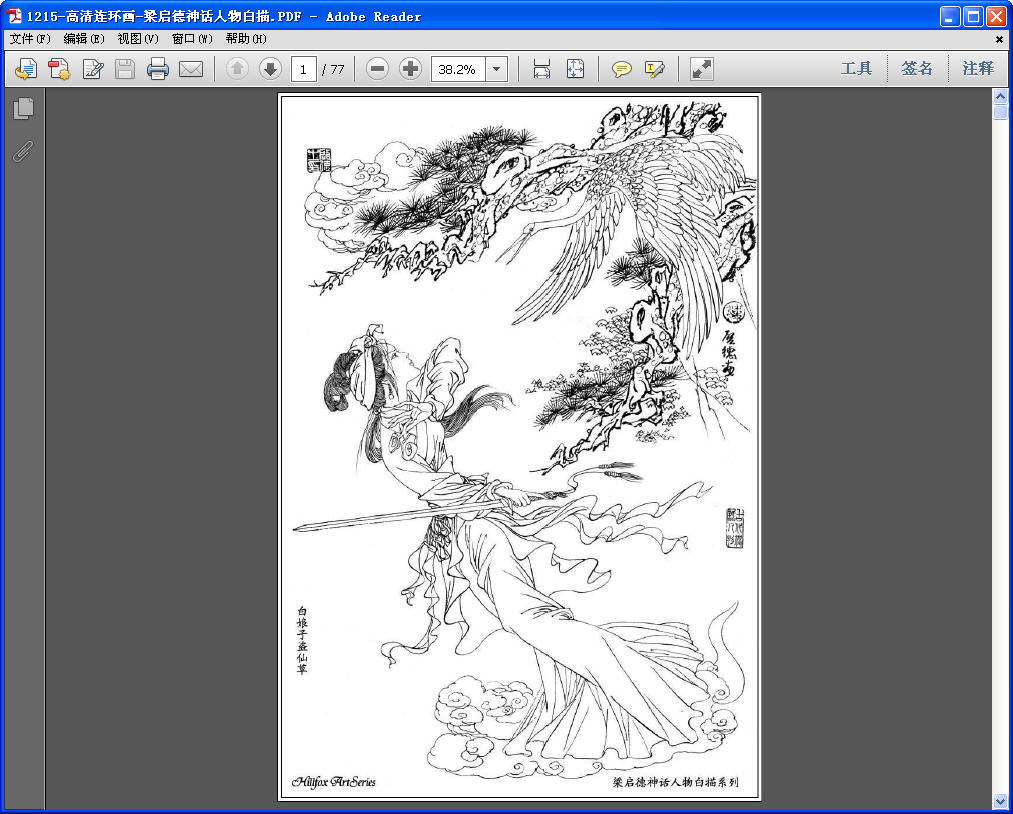This screenshot has width=1013, height=814.
Task: Click the 白娘子盗仙草 caption text
Action: [x=302, y=640]
